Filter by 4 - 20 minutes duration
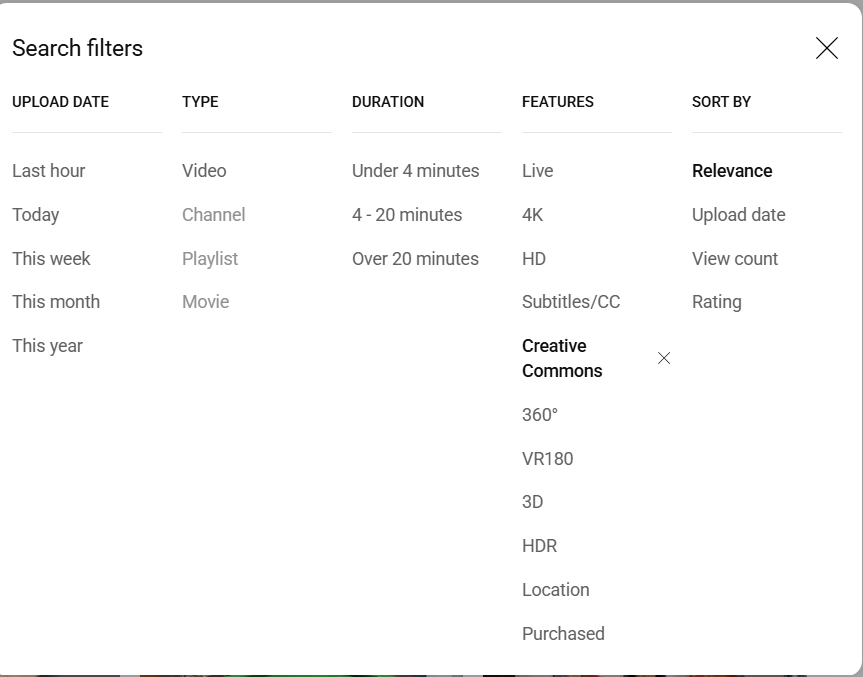This screenshot has height=677, width=863. 407,215
